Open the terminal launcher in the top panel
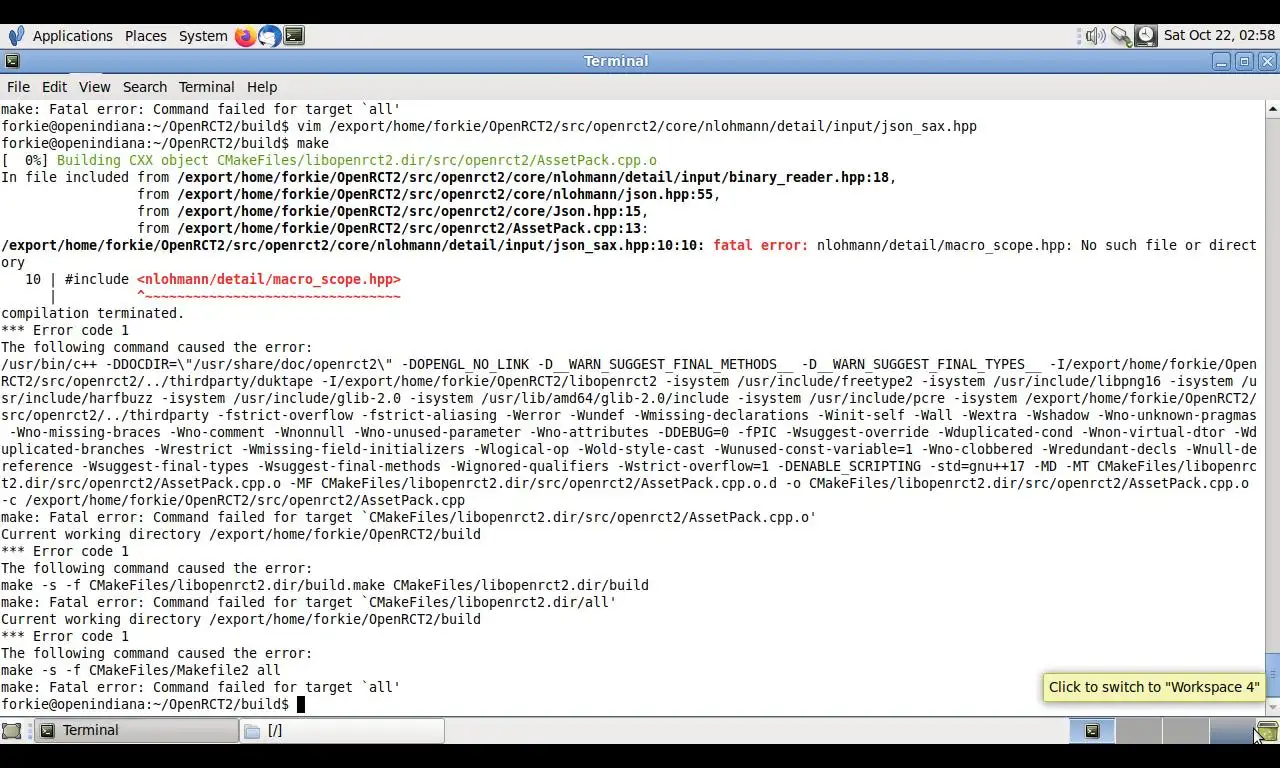This screenshot has width=1280, height=768. coord(294,36)
